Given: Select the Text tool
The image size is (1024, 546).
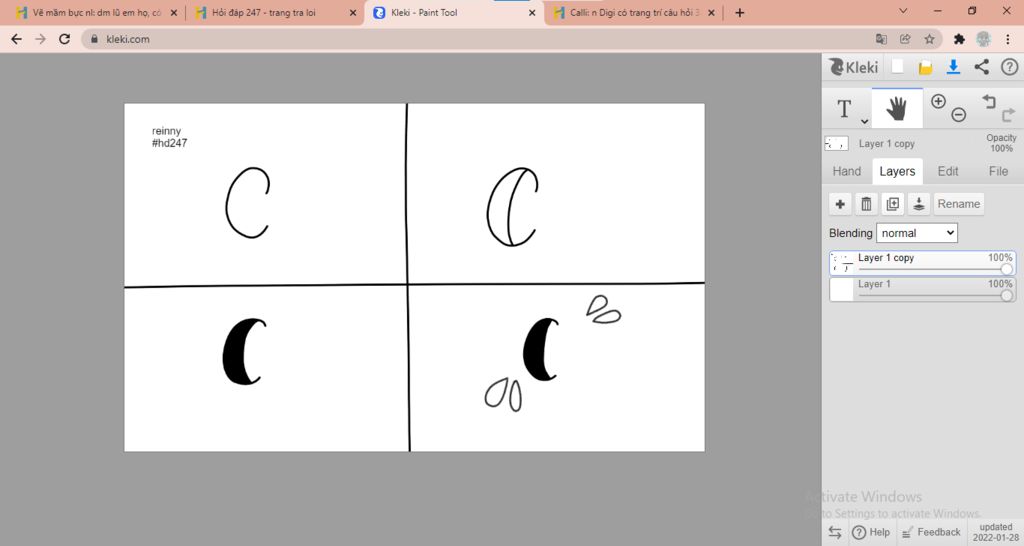Looking at the screenshot, I should click(844, 108).
